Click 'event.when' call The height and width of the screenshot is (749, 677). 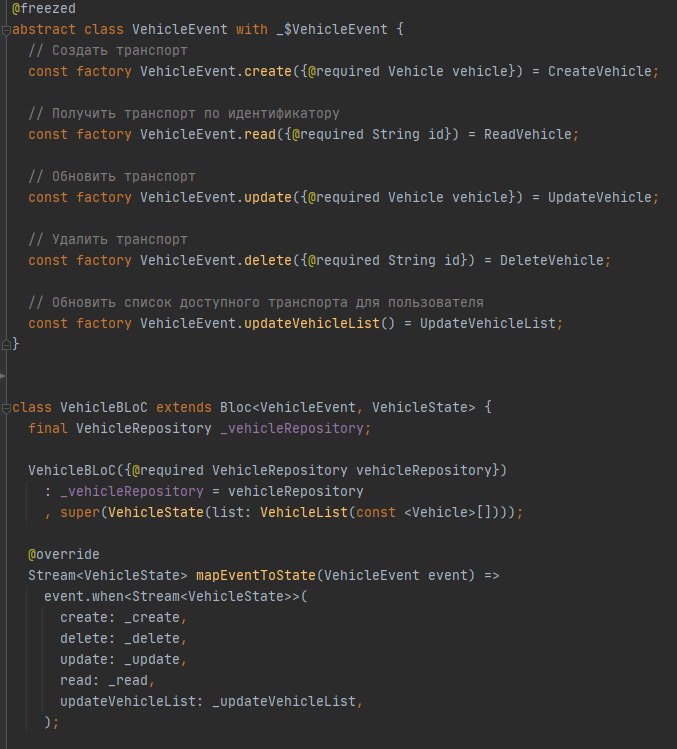click(x=84, y=597)
